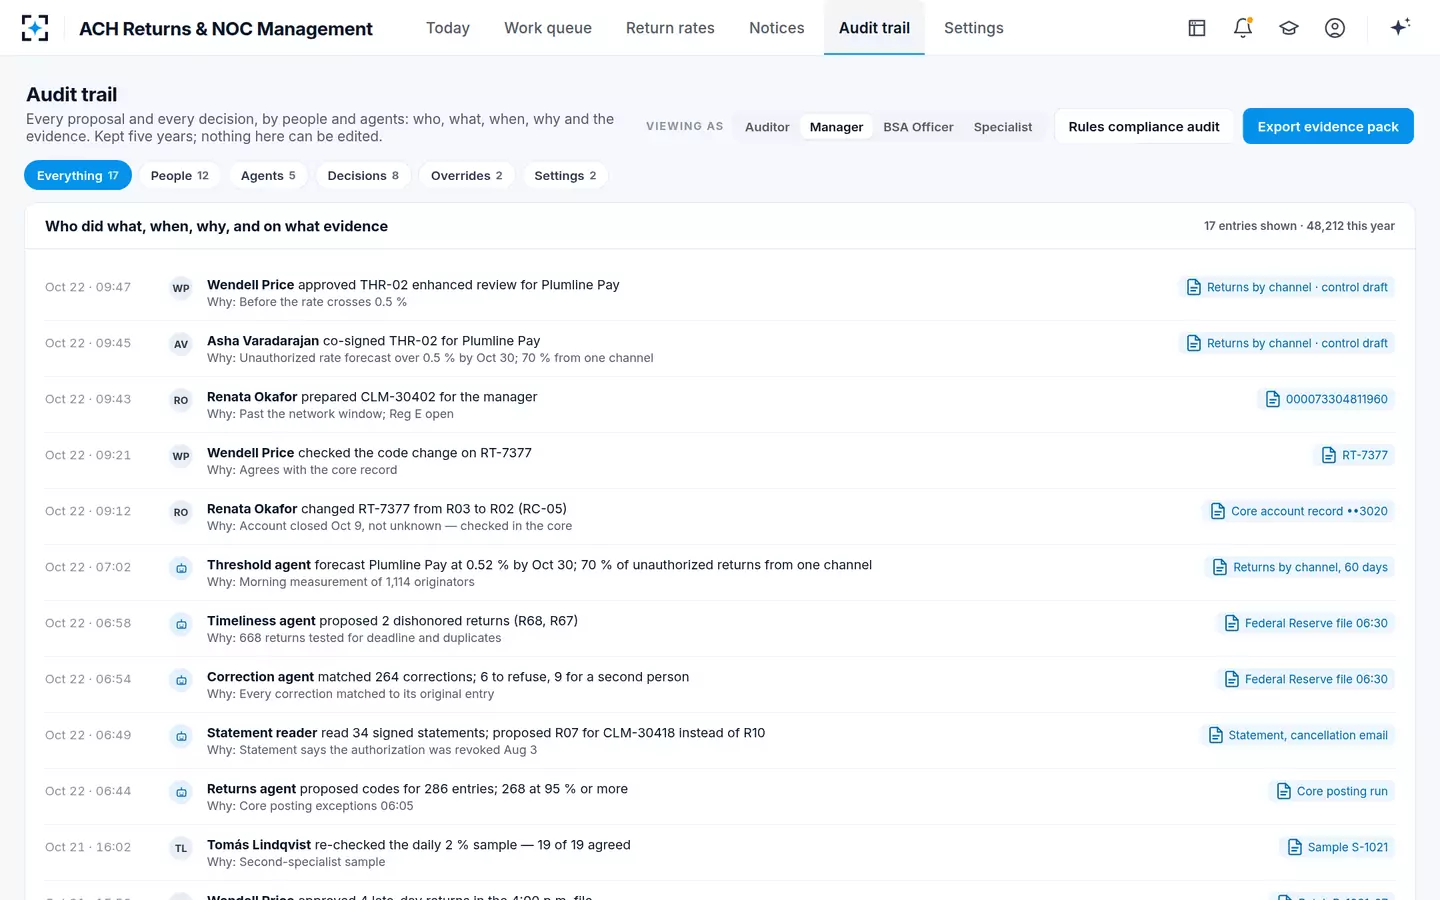Choose the Specialist viewing role
This screenshot has width=1440, height=900.
(x=1003, y=127)
